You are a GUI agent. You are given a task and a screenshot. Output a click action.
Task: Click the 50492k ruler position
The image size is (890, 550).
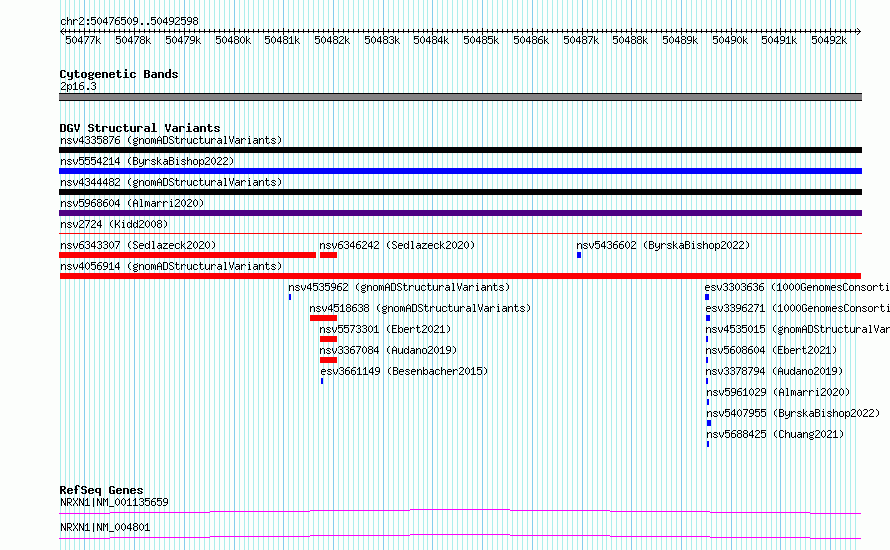coord(829,40)
